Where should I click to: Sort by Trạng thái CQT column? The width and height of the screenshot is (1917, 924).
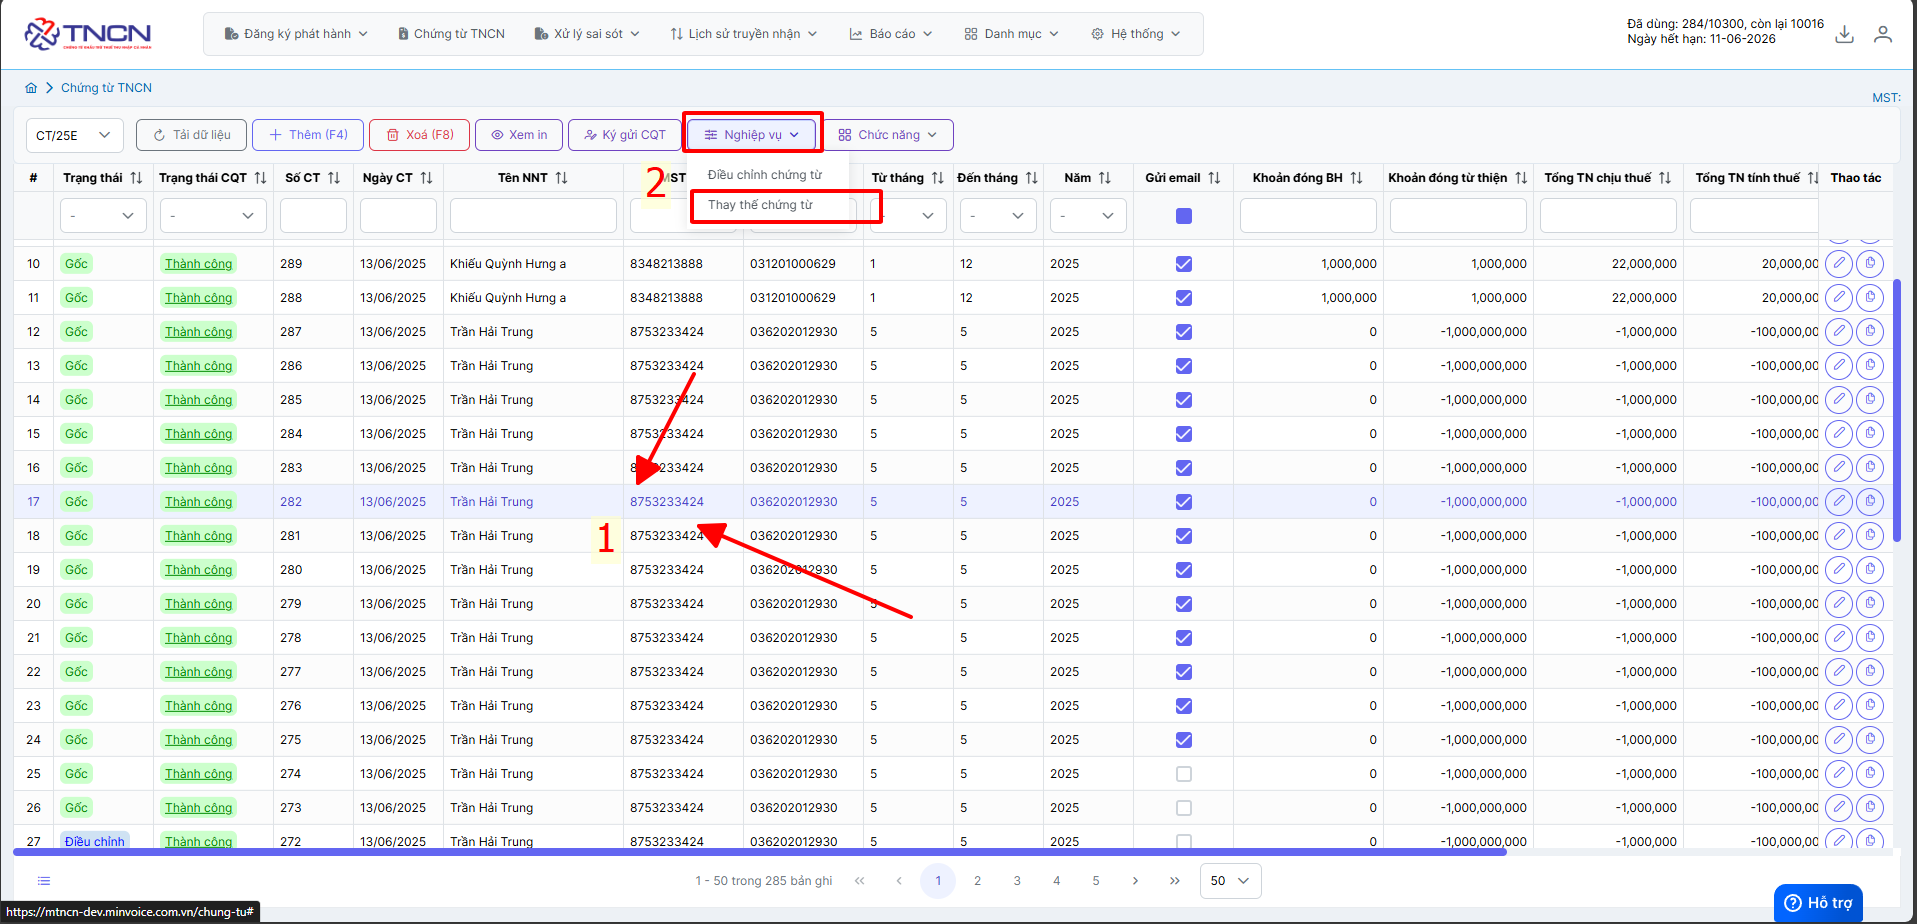(261, 178)
